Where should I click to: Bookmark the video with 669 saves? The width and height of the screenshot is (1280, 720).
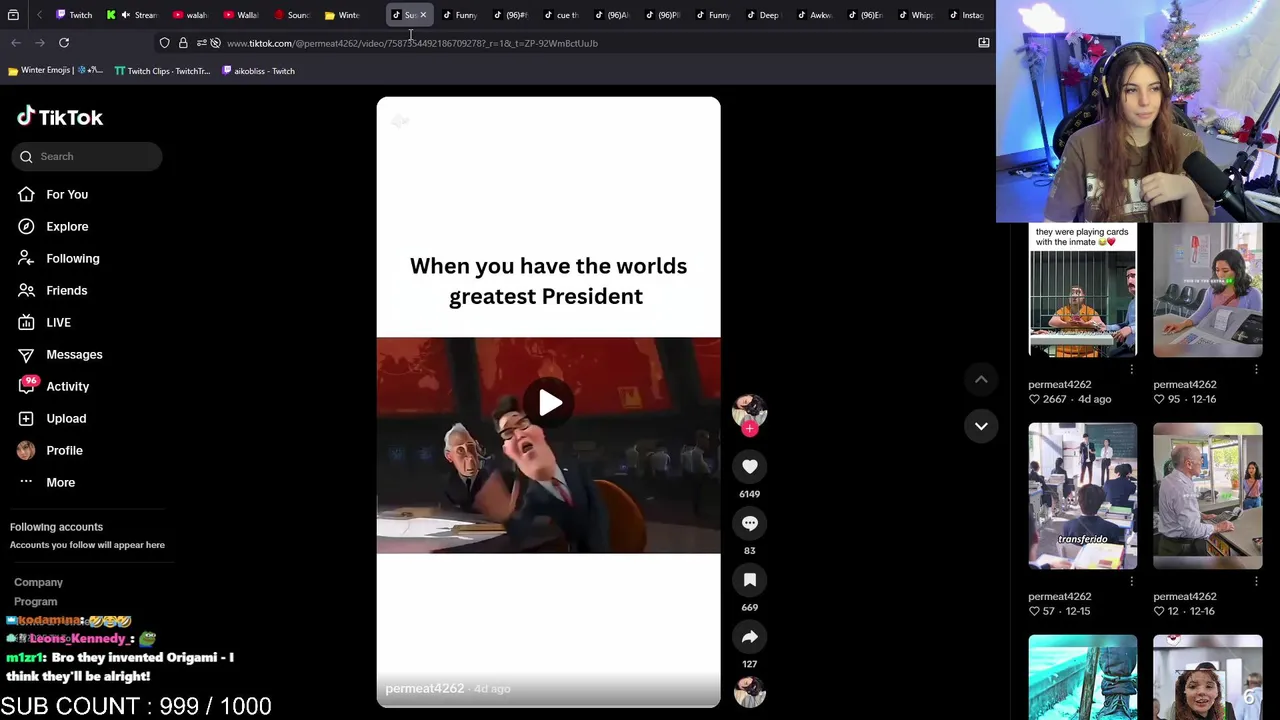[x=750, y=580]
